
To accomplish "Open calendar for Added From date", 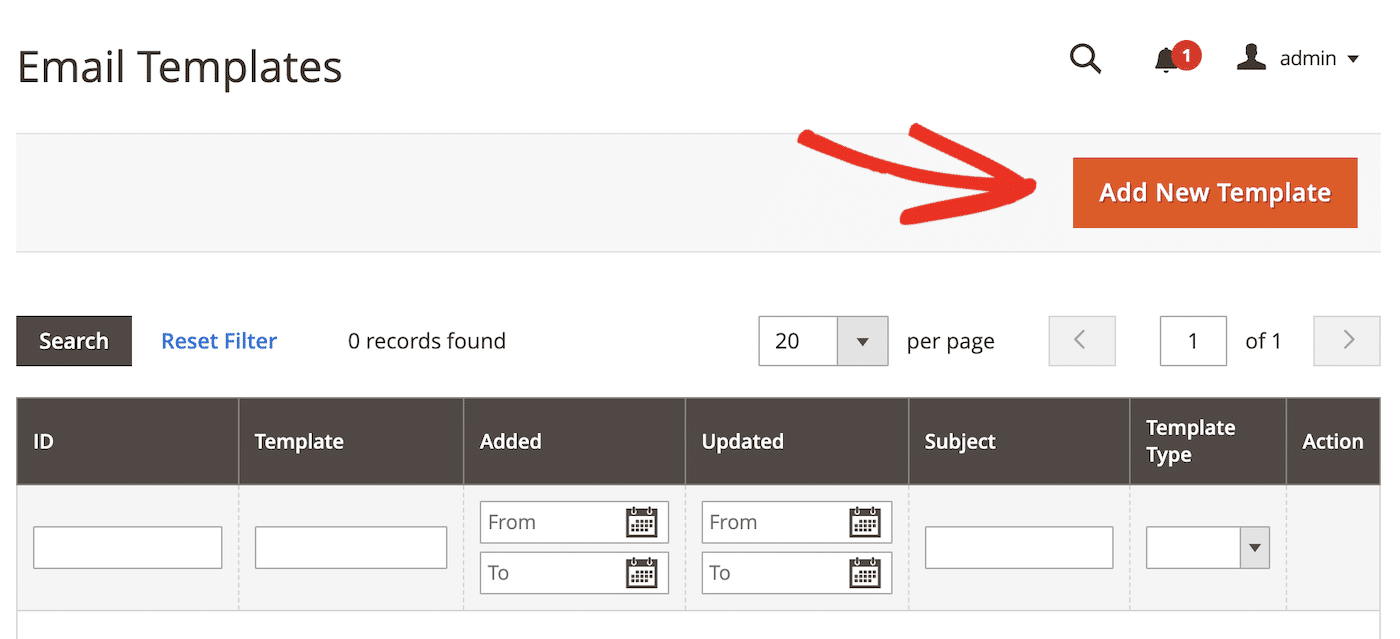I will coord(641,522).
